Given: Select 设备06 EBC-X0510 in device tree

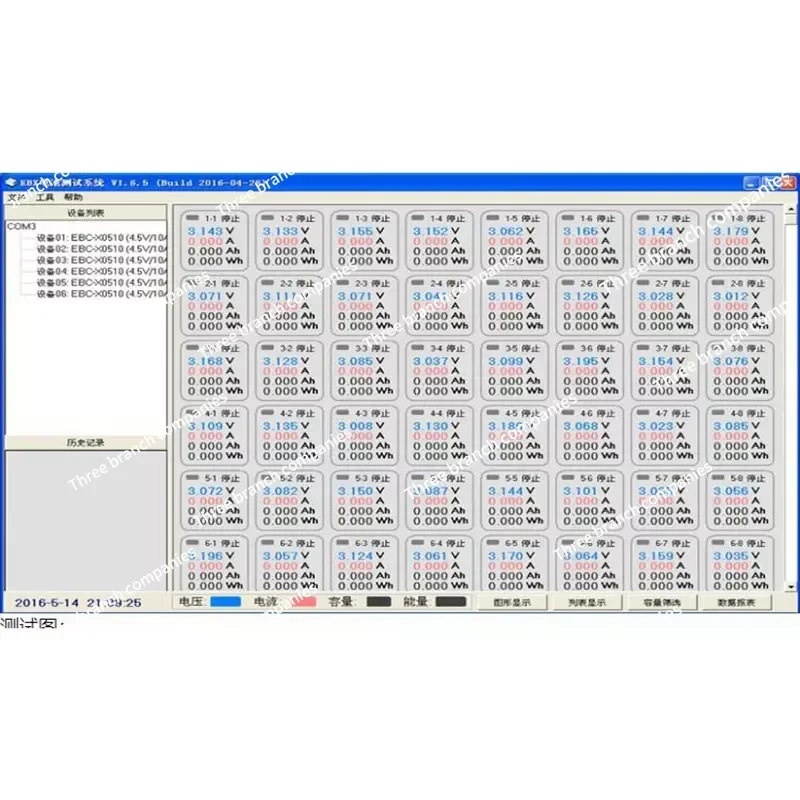Looking at the screenshot, I should pos(102,294).
